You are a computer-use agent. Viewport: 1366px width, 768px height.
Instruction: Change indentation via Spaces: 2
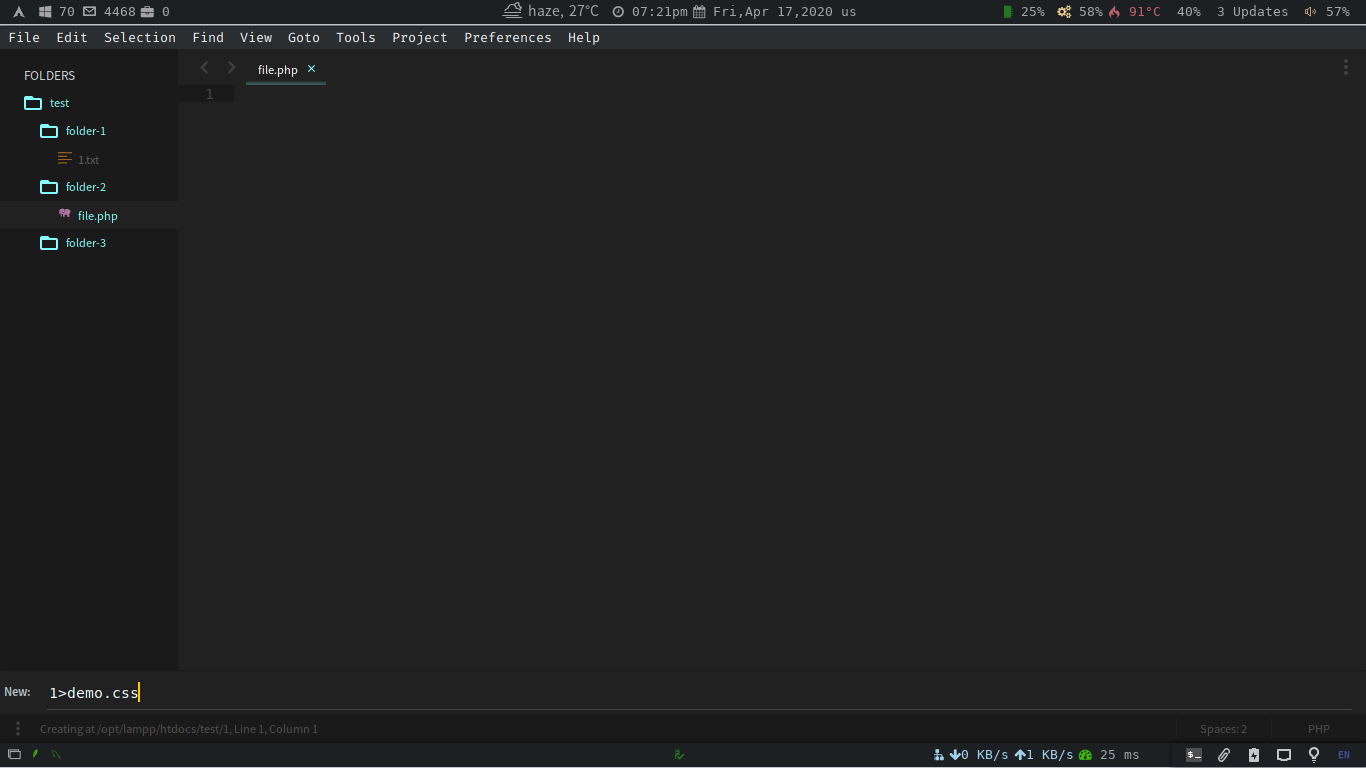coord(1223,729)
